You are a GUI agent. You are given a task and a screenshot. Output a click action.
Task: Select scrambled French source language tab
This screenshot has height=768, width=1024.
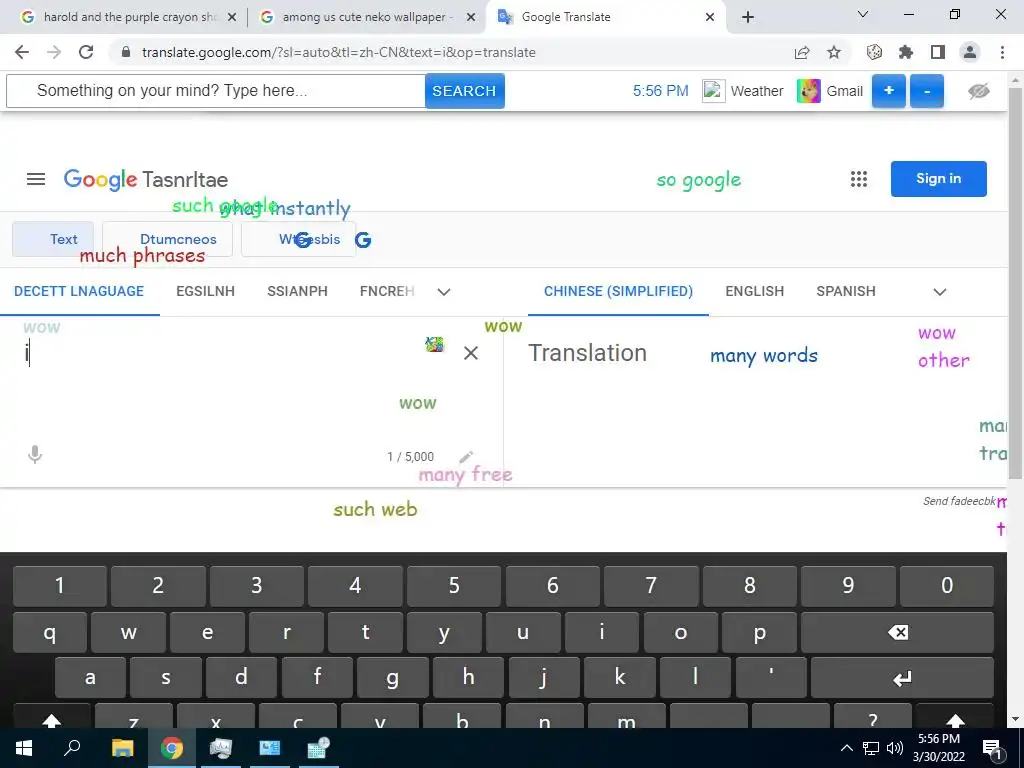coord(387,291)
